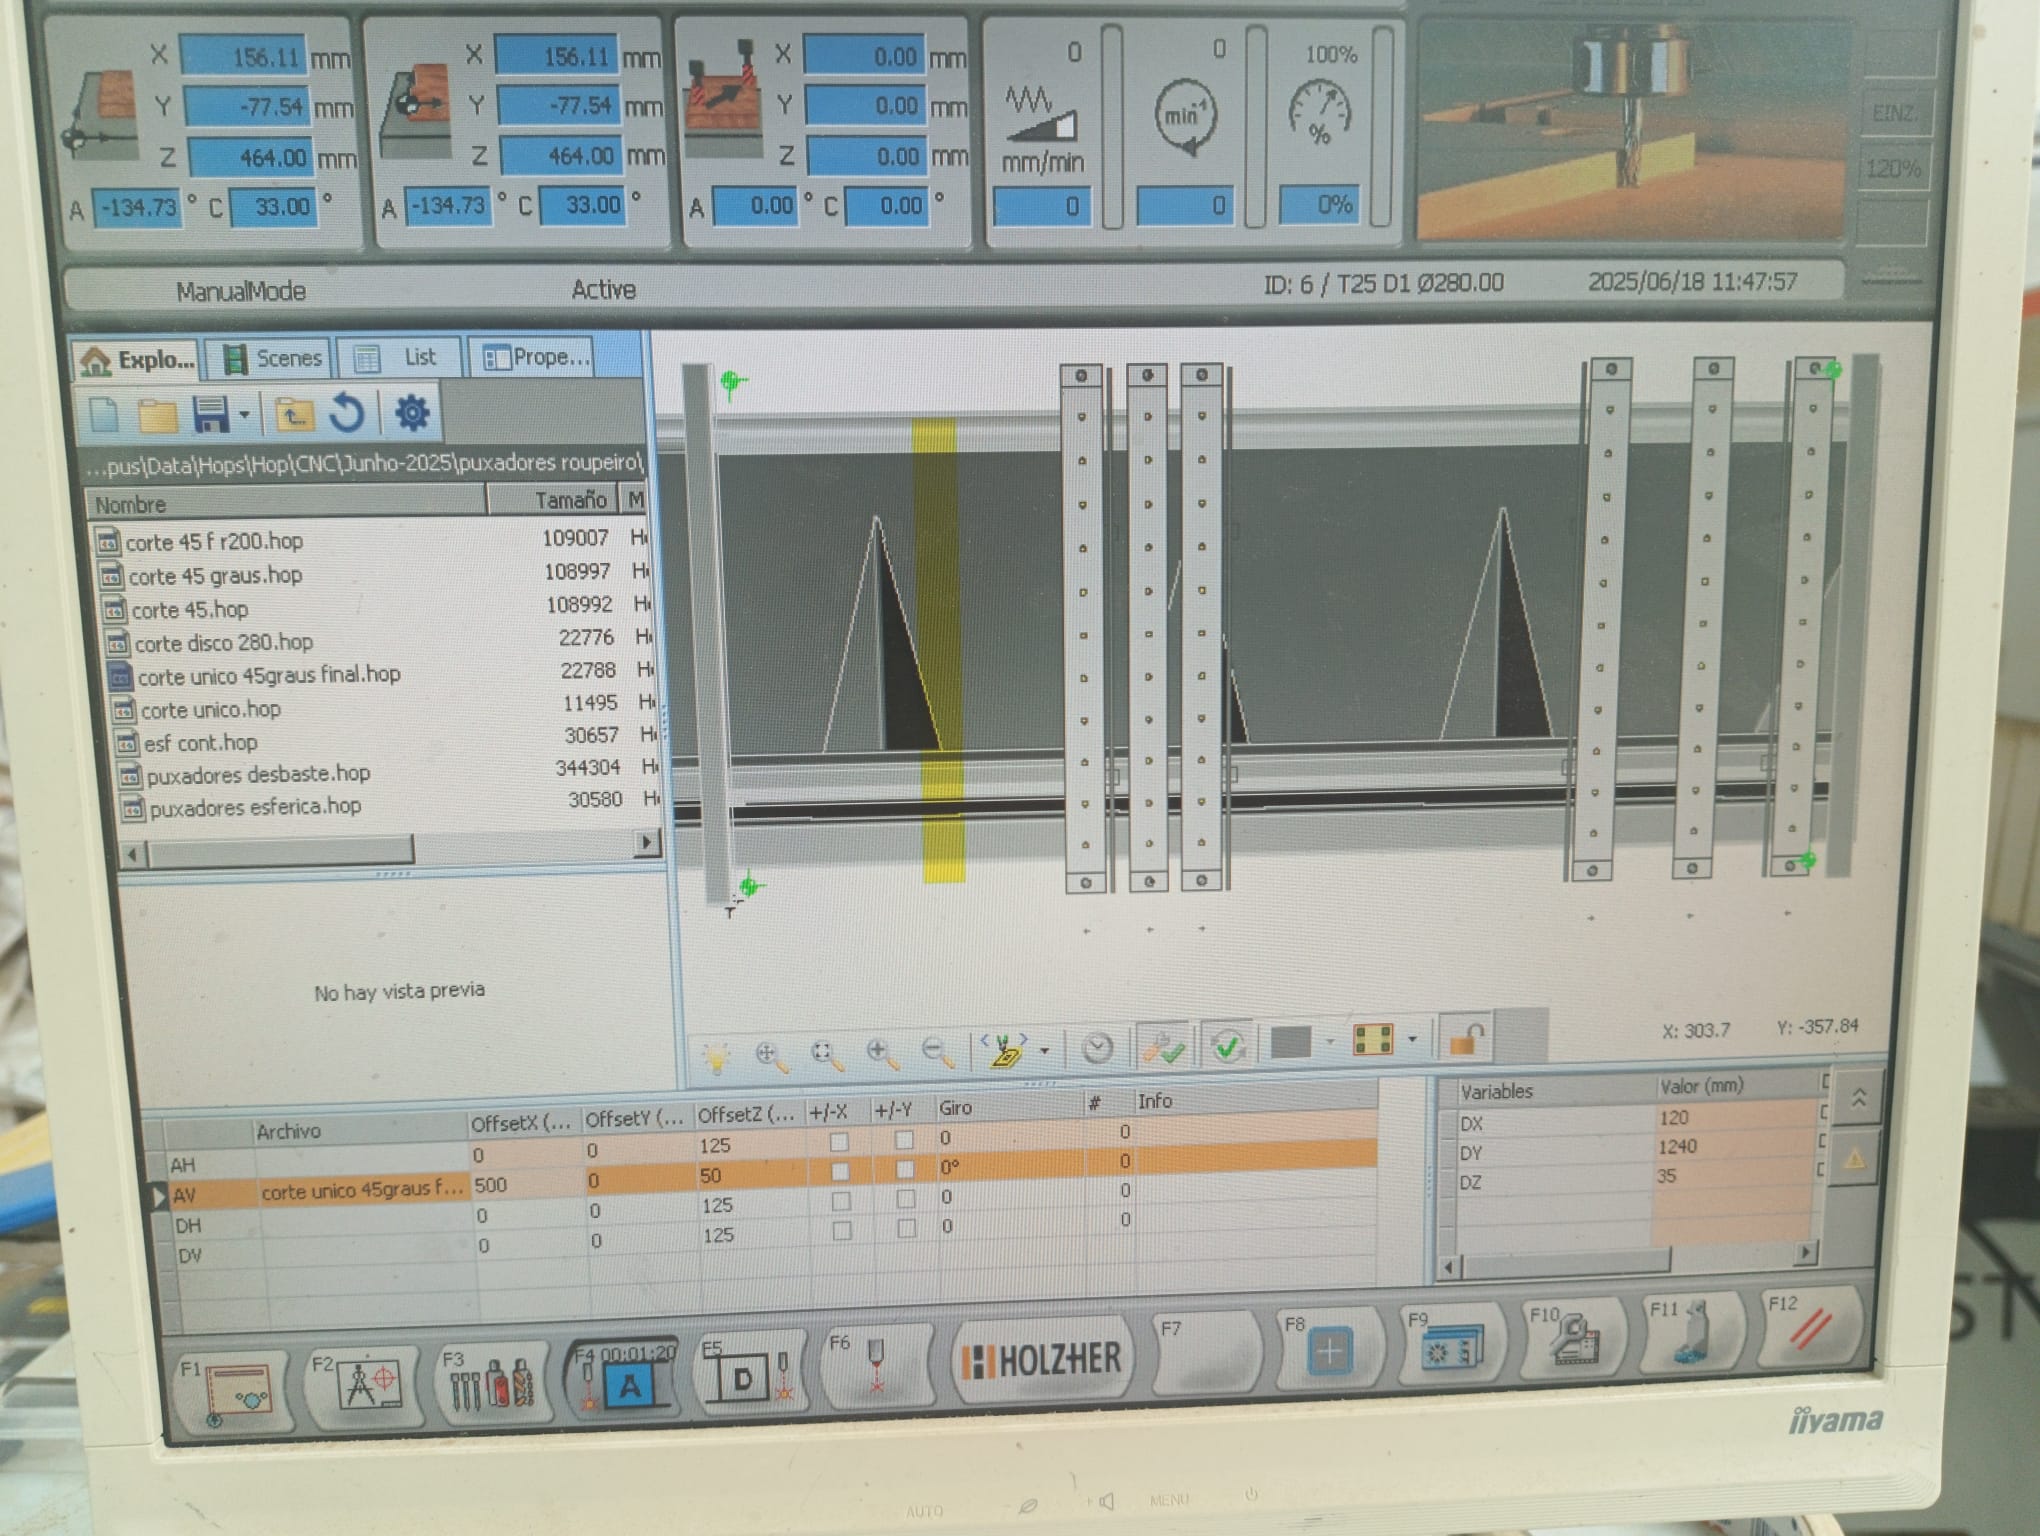Select file puxadores esferica.hop
The height and width of the screenshot is (1536, 2040).
pyautogui.click(x=255, y=808)
